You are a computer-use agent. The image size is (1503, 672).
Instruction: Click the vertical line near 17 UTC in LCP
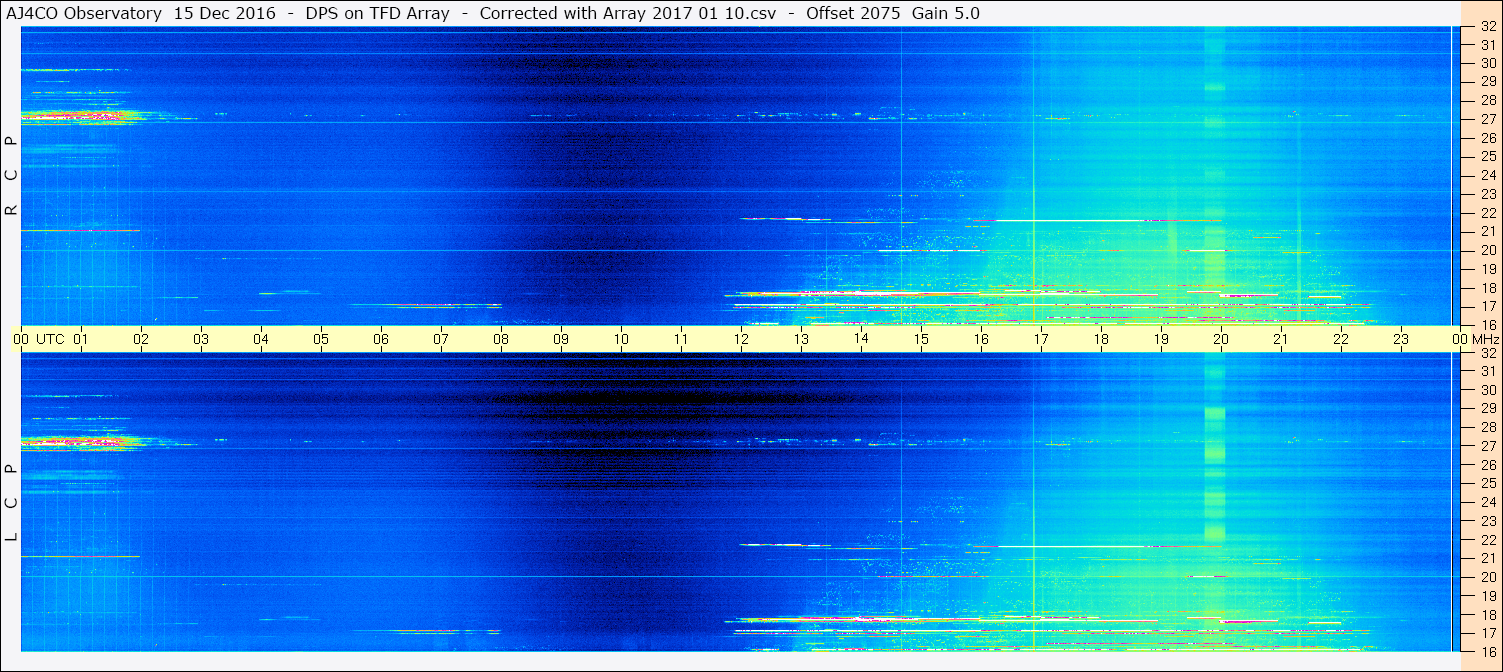pyautogui.click(x=1034, y=502)
